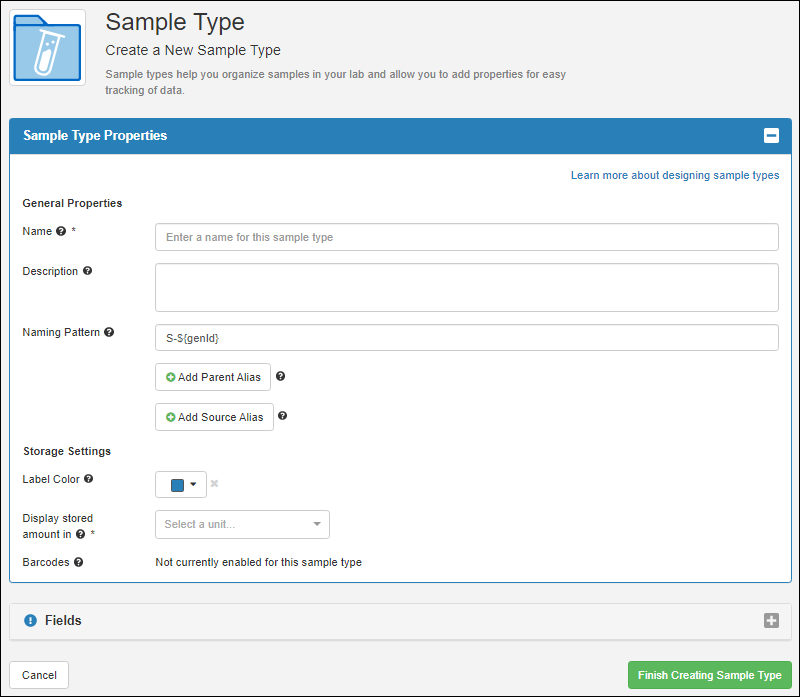Open the Label Color picker swatch
Screen dimensions: 800x697
point(181,485)
